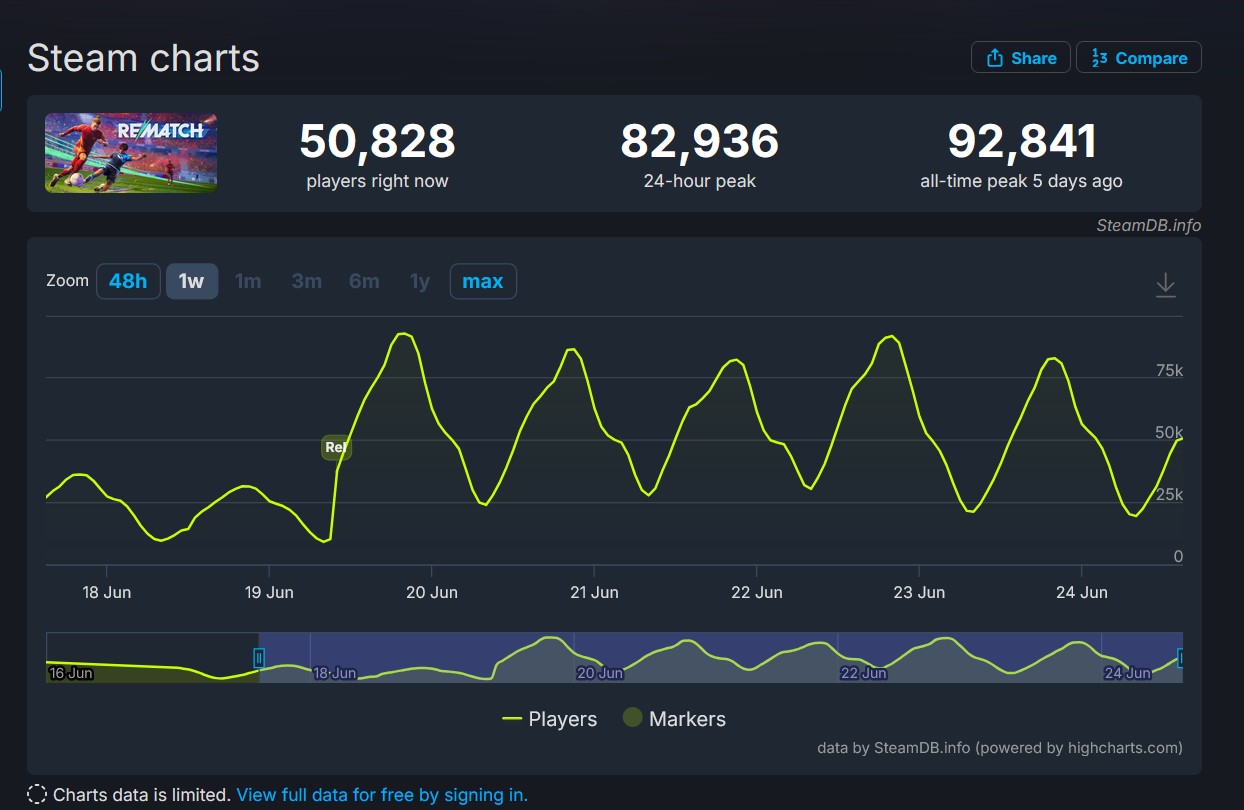
Task: Click the limited data dashed circle icon
Action: [37, 795]
